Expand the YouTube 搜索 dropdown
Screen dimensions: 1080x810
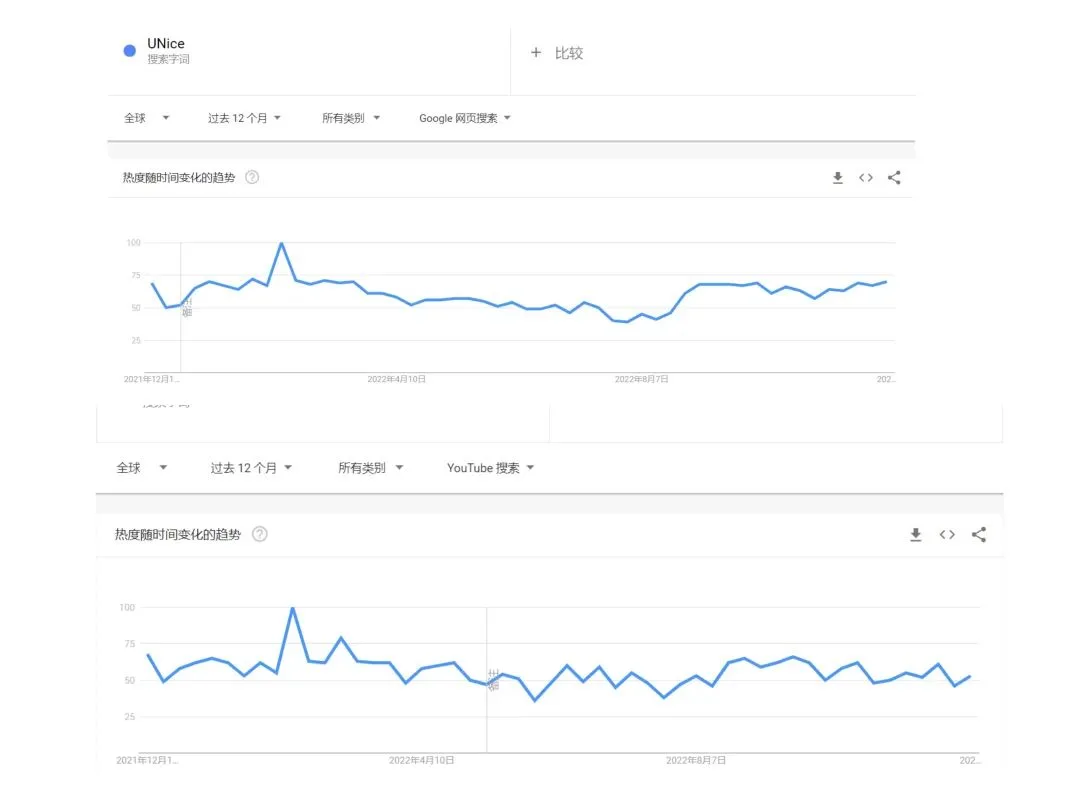(490, 468)
